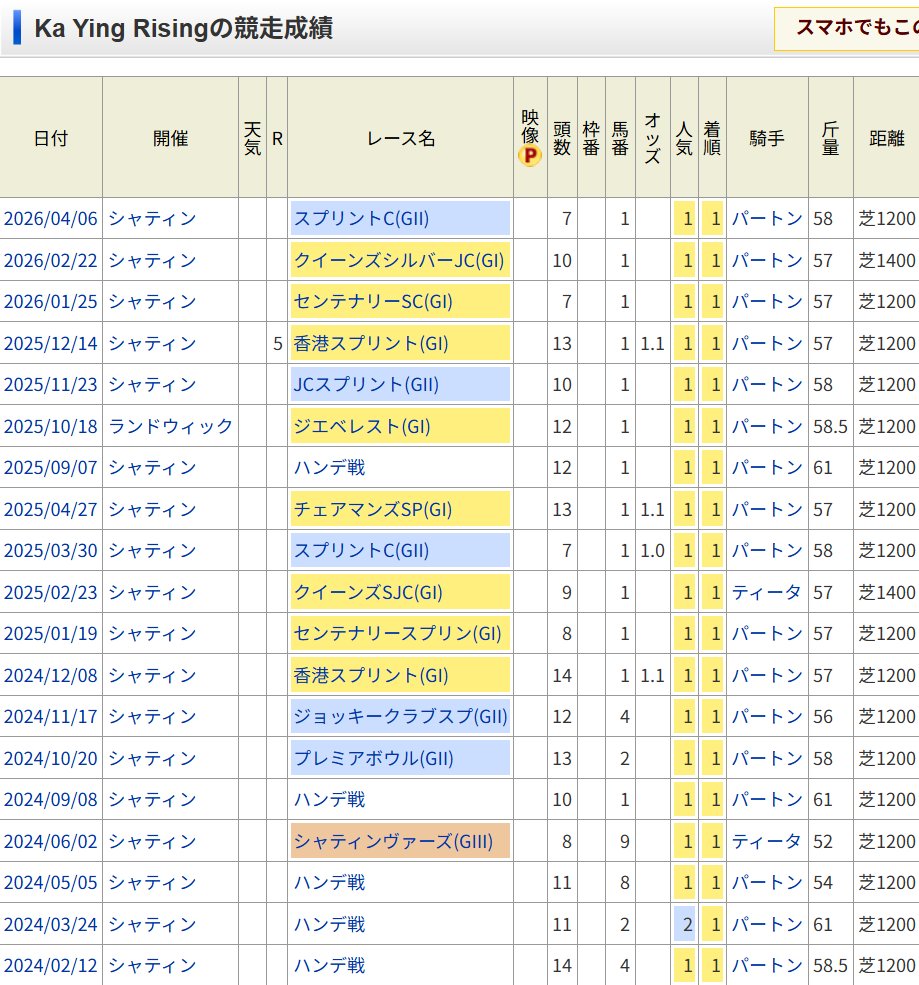Open the 2024/10/20 race date link

(51, 758)
